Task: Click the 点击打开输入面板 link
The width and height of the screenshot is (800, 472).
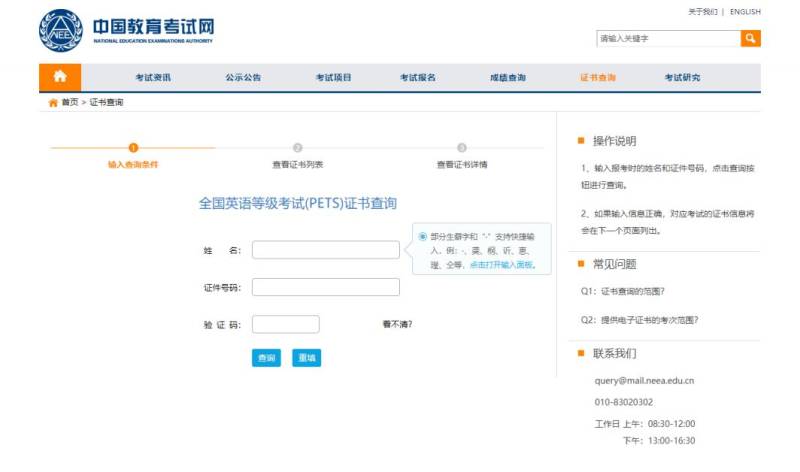Action: pos(502,265)
